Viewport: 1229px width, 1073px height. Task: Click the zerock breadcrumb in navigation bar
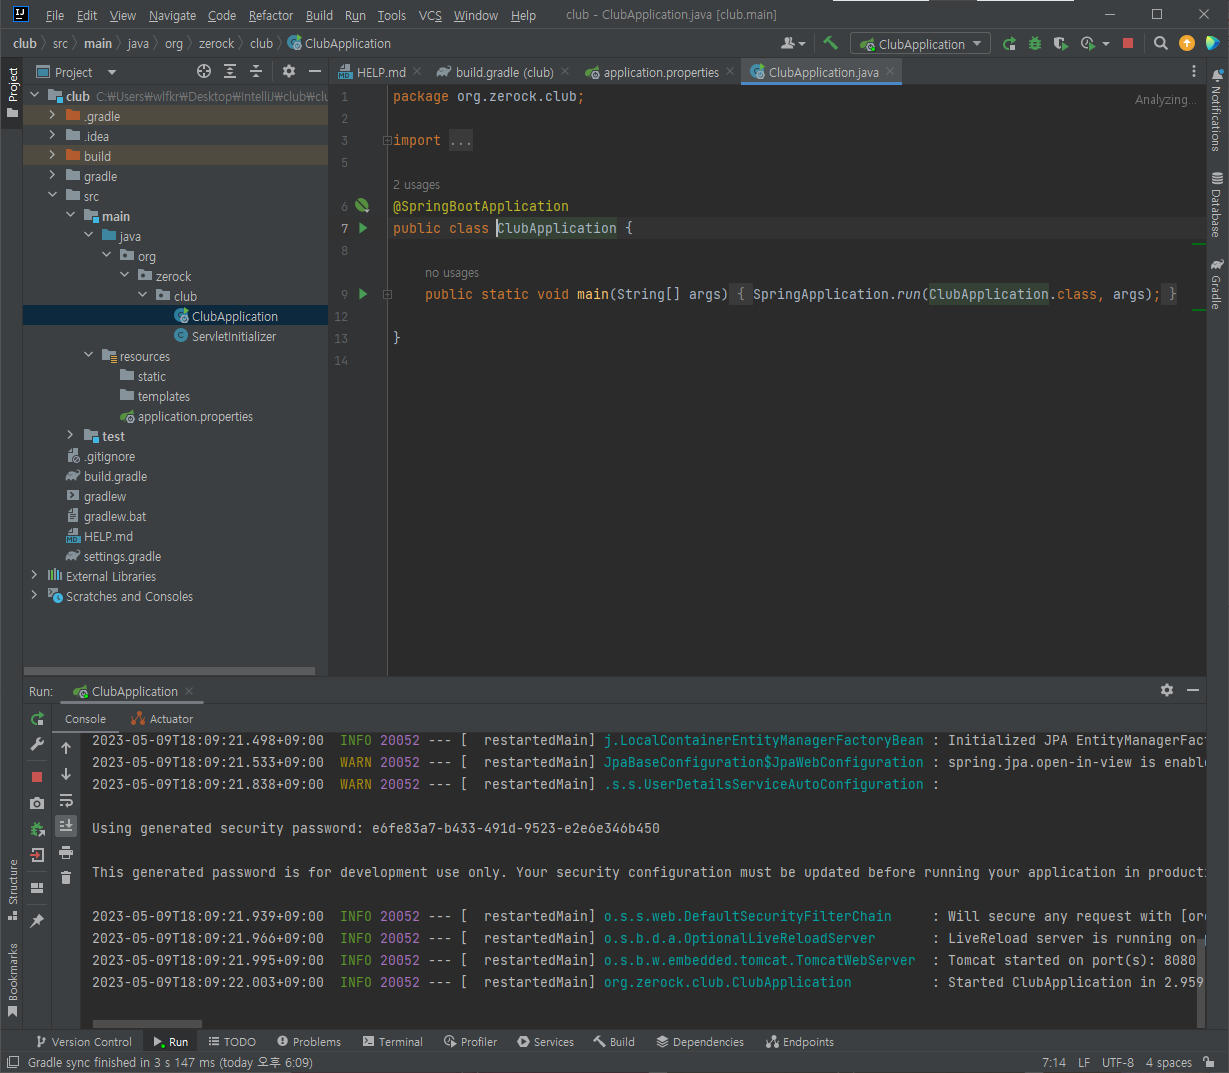coord(216,43)
